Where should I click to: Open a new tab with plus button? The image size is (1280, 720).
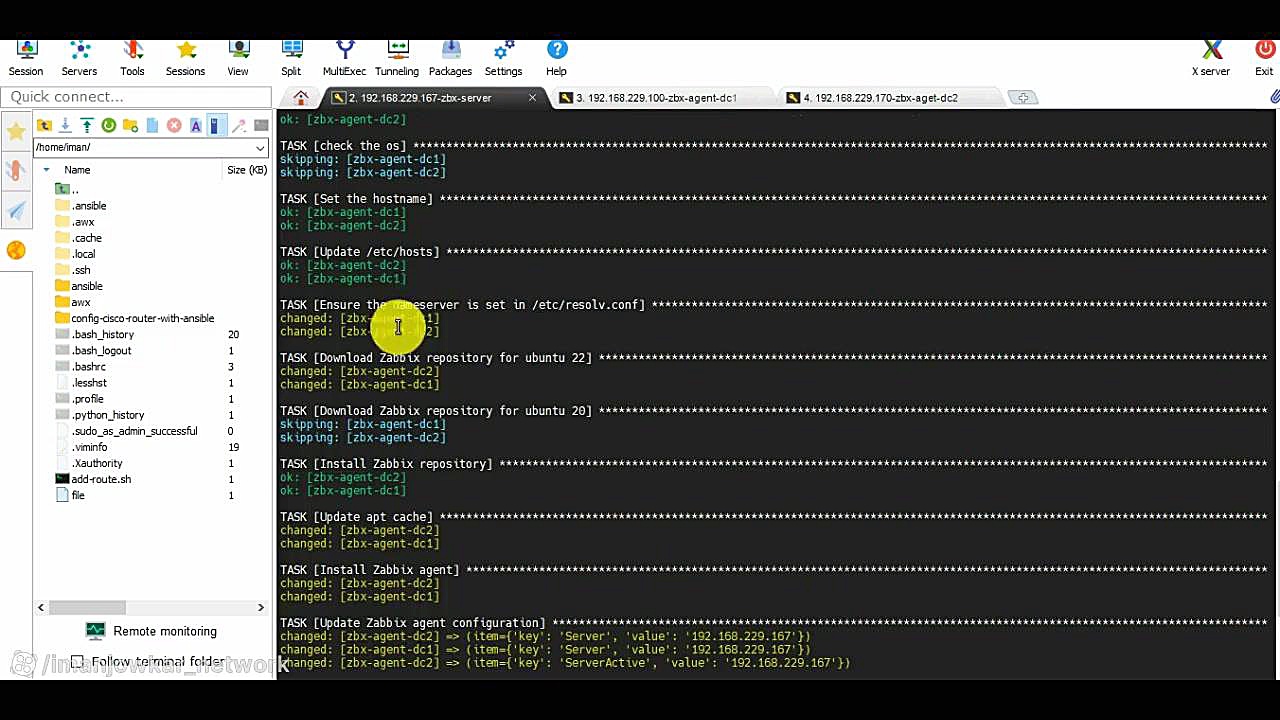[x=1023, y=98]
